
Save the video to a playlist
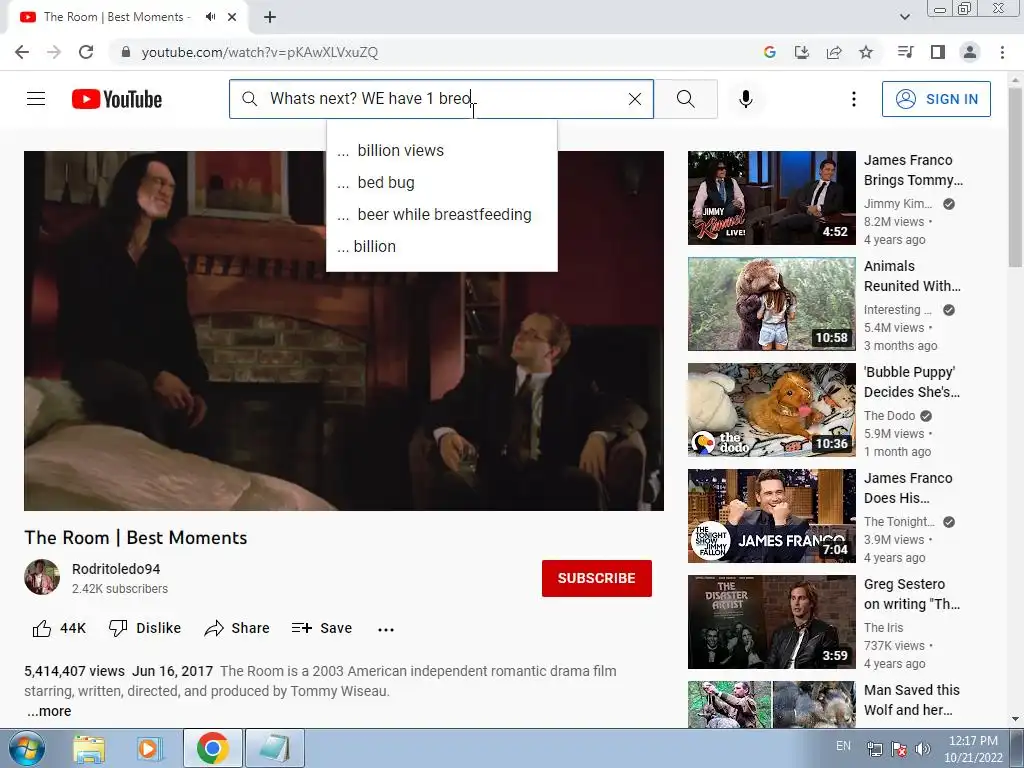tap(321, 628)
